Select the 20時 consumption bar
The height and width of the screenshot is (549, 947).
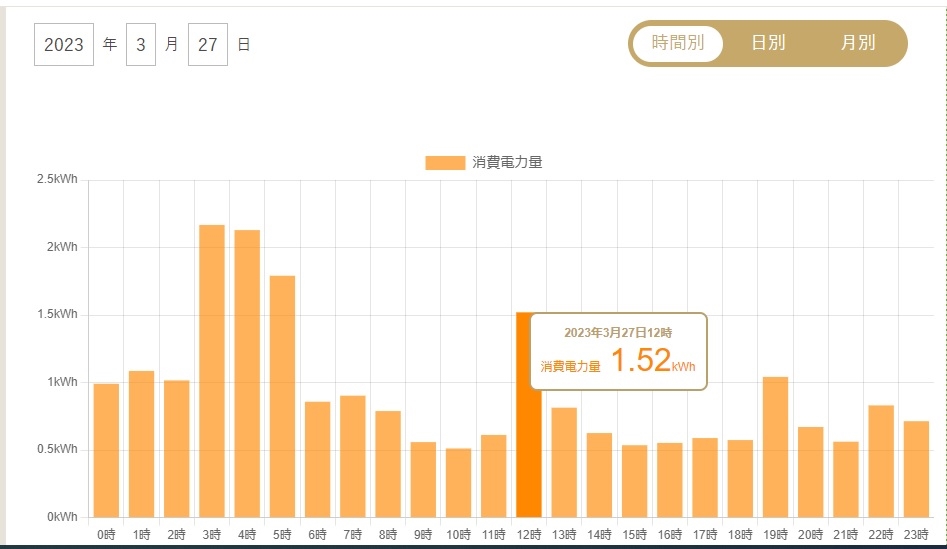[811, 472]
